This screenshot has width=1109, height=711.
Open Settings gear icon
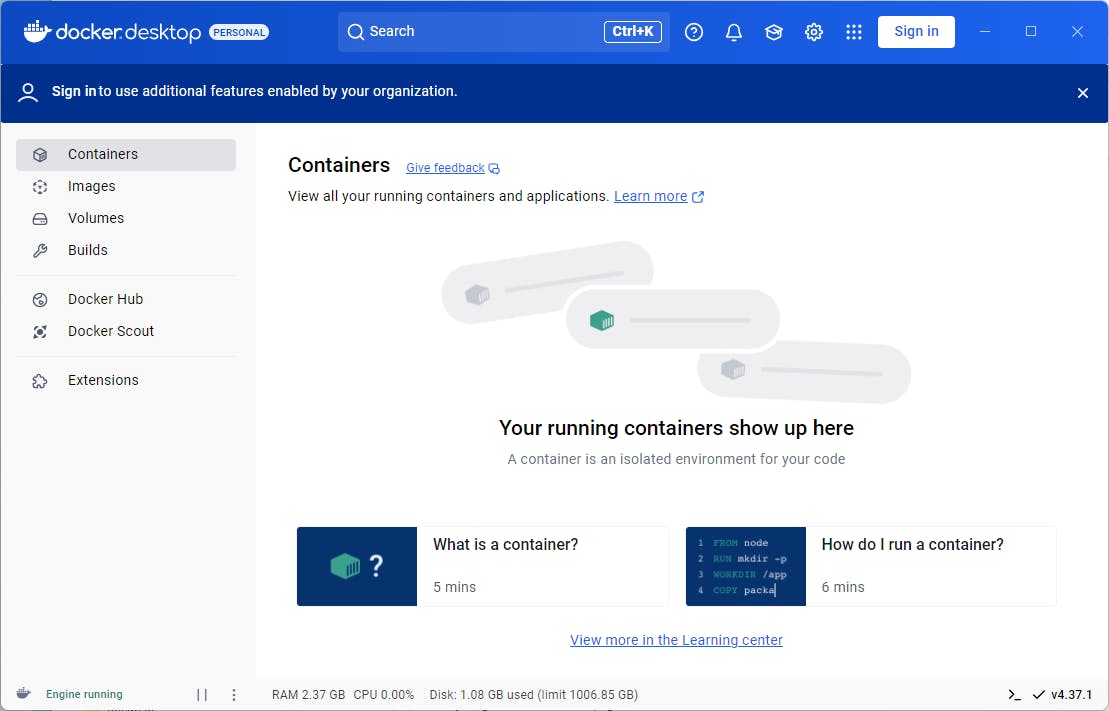click(x=814, y=32)
